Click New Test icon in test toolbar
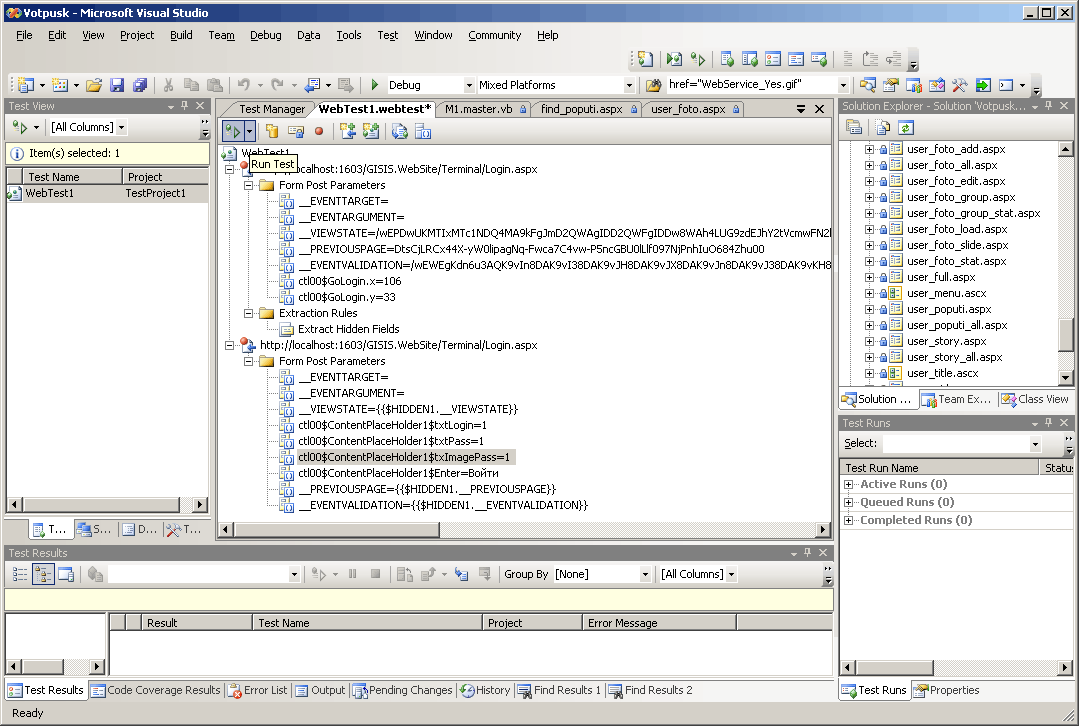The height and width of the screenshot is (726, 1079). click(645, 59)
